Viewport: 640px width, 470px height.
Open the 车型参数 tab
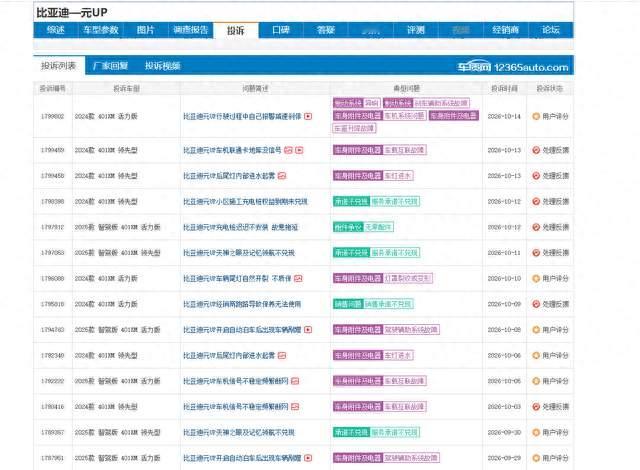coord(101,30)
